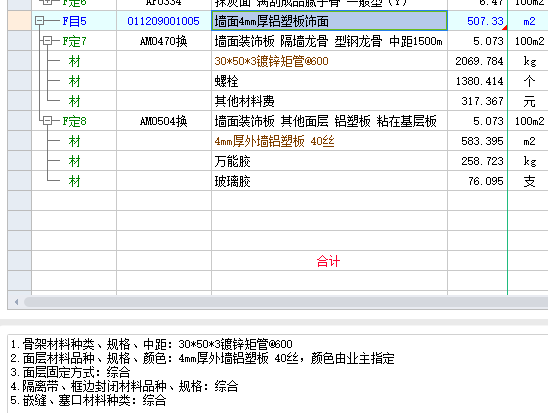548x413 pixels.
Task: Select the 墙面装饰板 隔墙龙骨 quota row
Action: (x=329, y=41)
